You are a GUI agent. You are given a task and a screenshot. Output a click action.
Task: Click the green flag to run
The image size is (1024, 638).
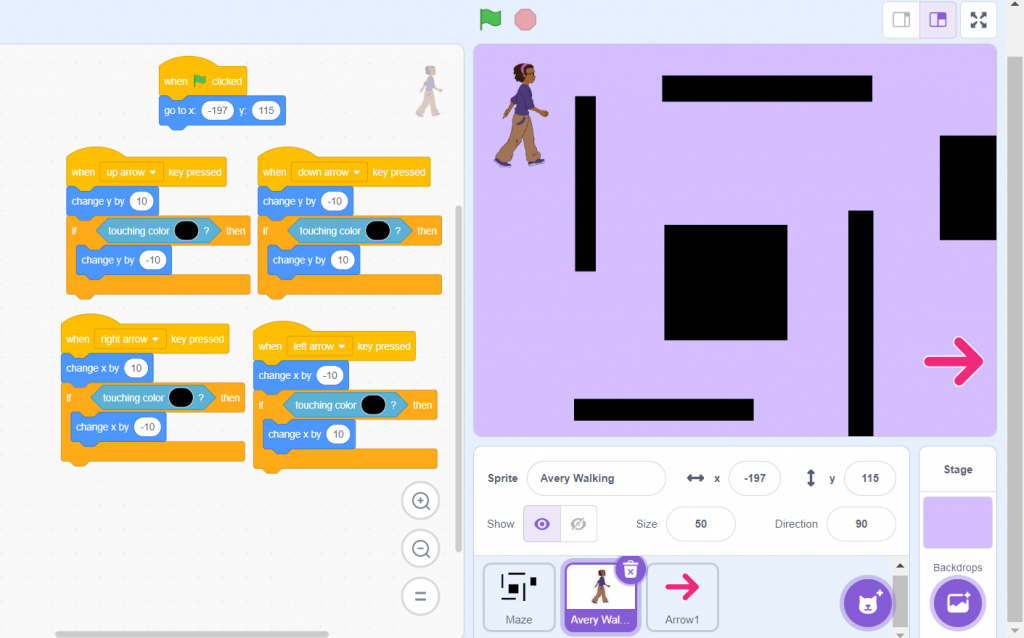[490, 20]
